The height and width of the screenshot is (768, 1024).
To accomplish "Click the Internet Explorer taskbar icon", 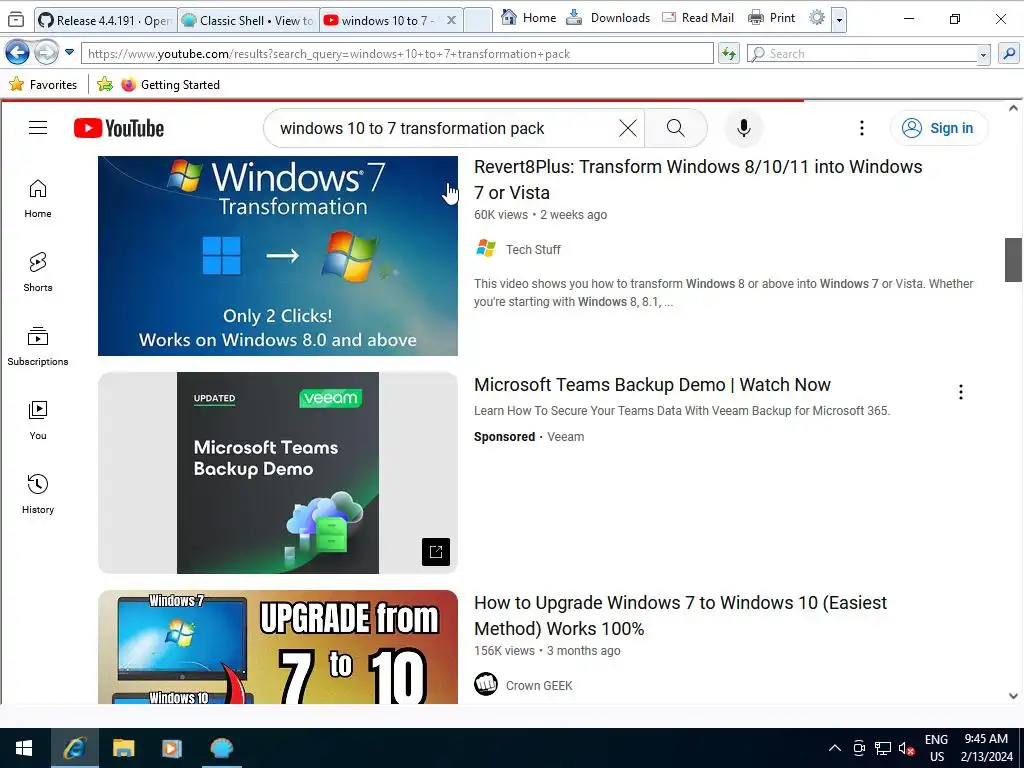I will [74, 748].
